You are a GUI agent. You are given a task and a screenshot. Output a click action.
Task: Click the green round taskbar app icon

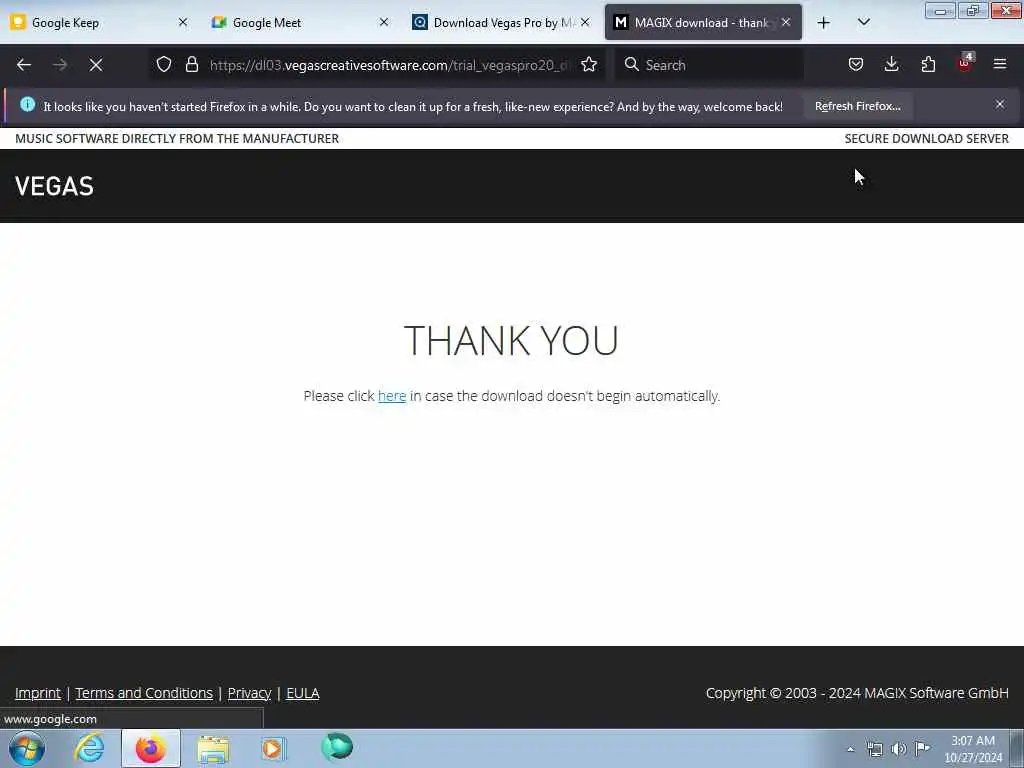(x=337, y=747)
